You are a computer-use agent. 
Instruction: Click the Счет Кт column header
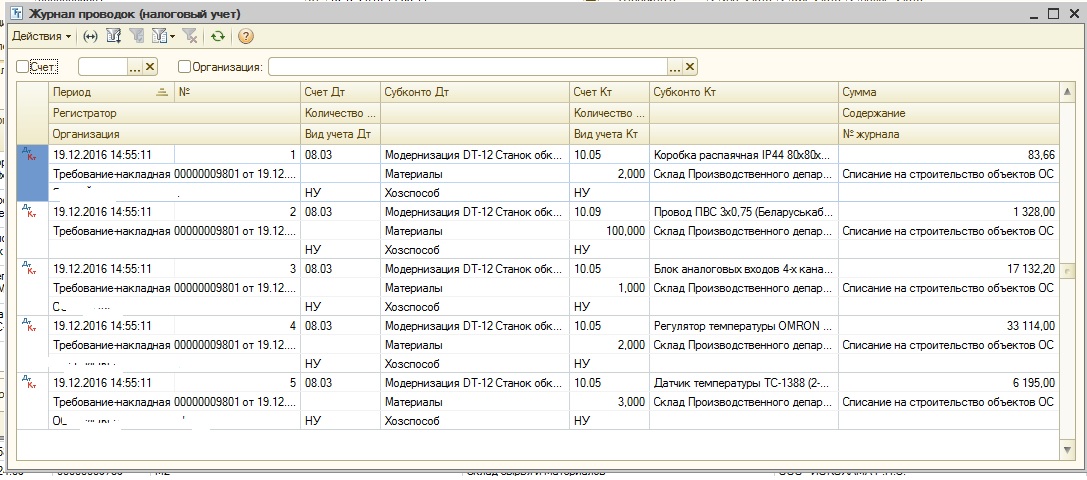click(609, 92)
